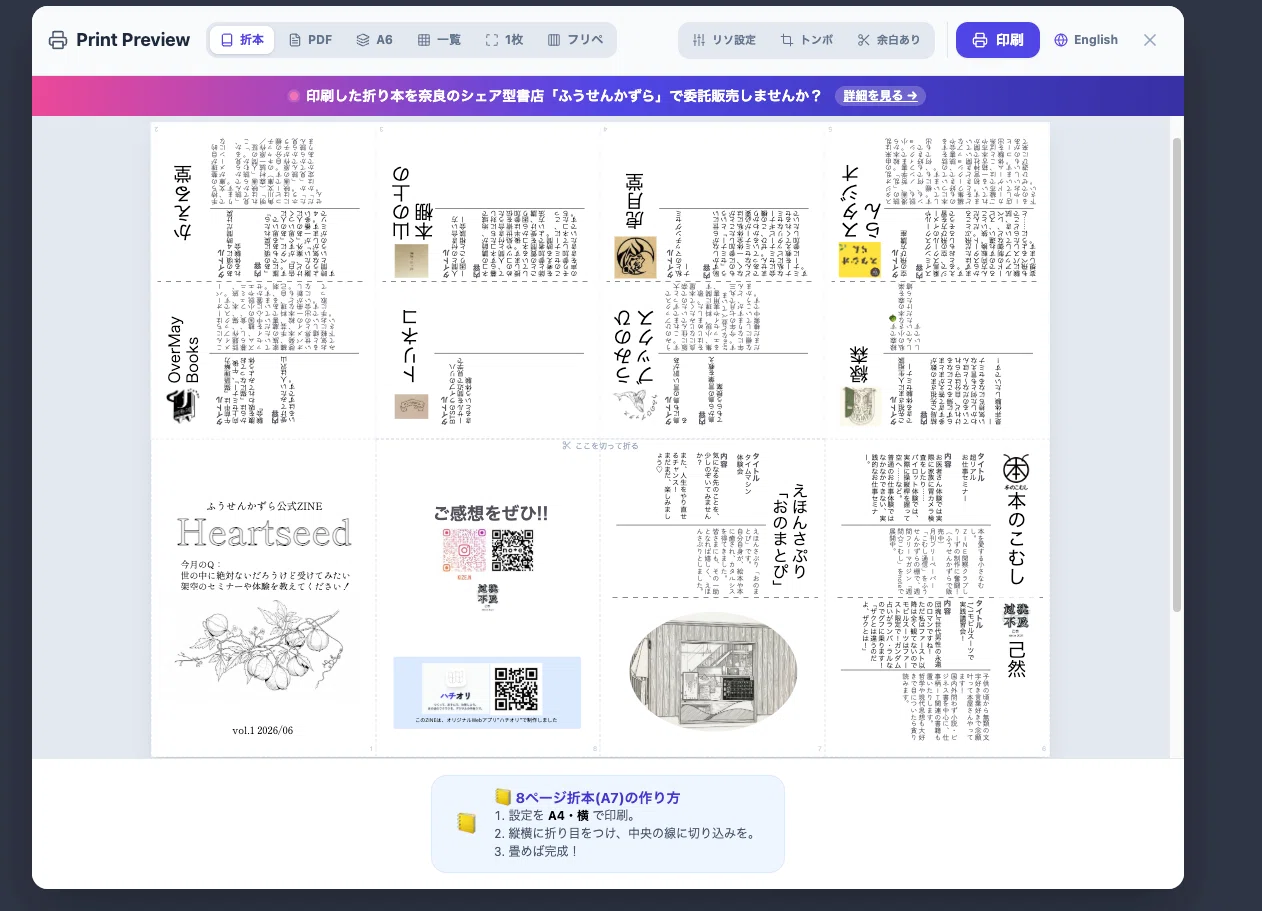
Task: Click the notebook emoji in instructions box
Action: tap(465, 824)
